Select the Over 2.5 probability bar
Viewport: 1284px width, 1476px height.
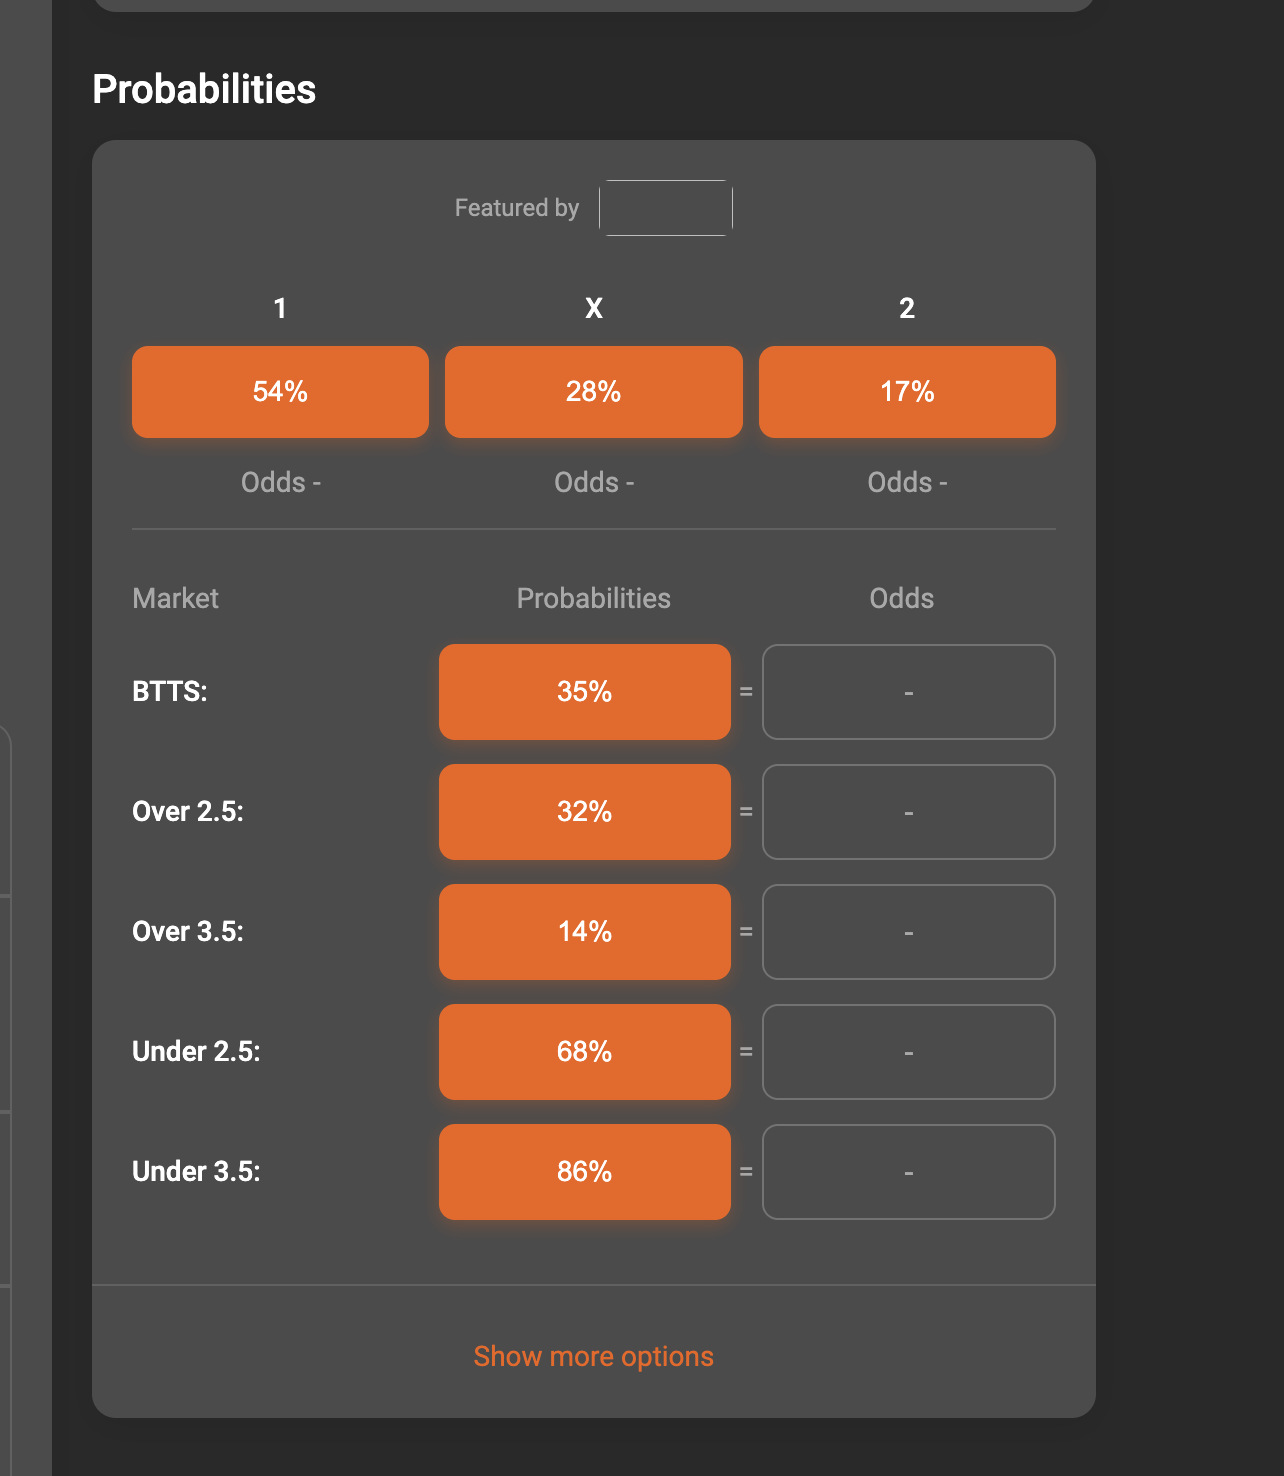[584, 811]
